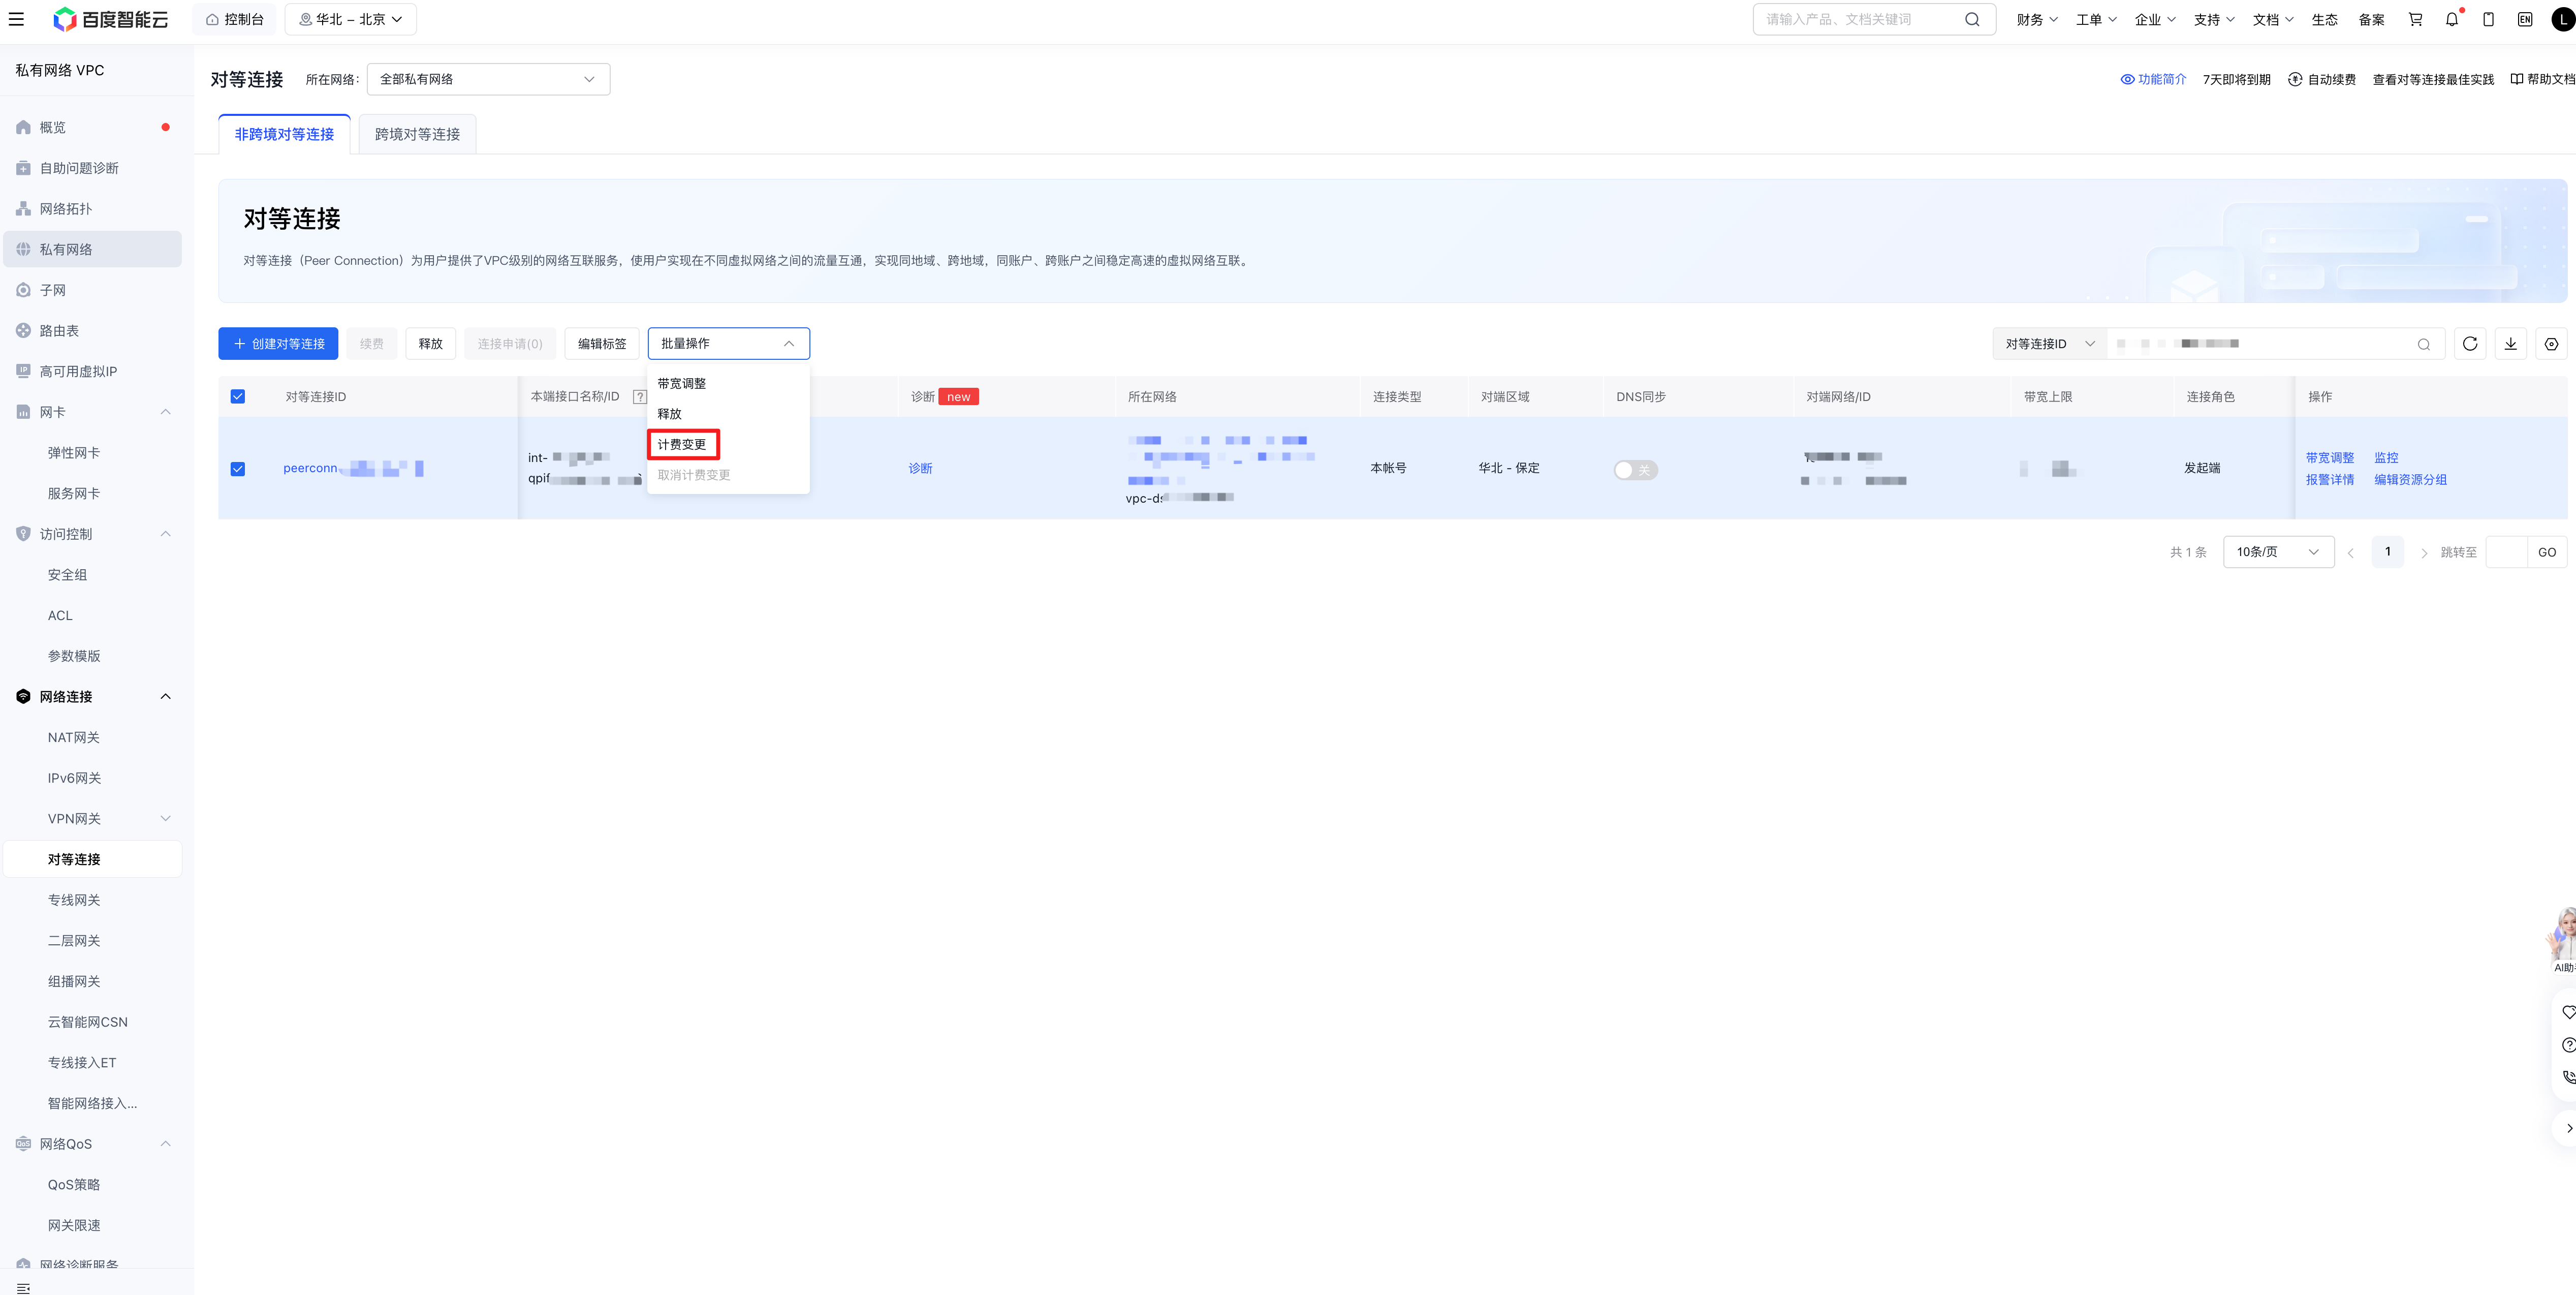Click the GO pagination button
Screen dimensions: 2576x1295
pos(2547,552)
